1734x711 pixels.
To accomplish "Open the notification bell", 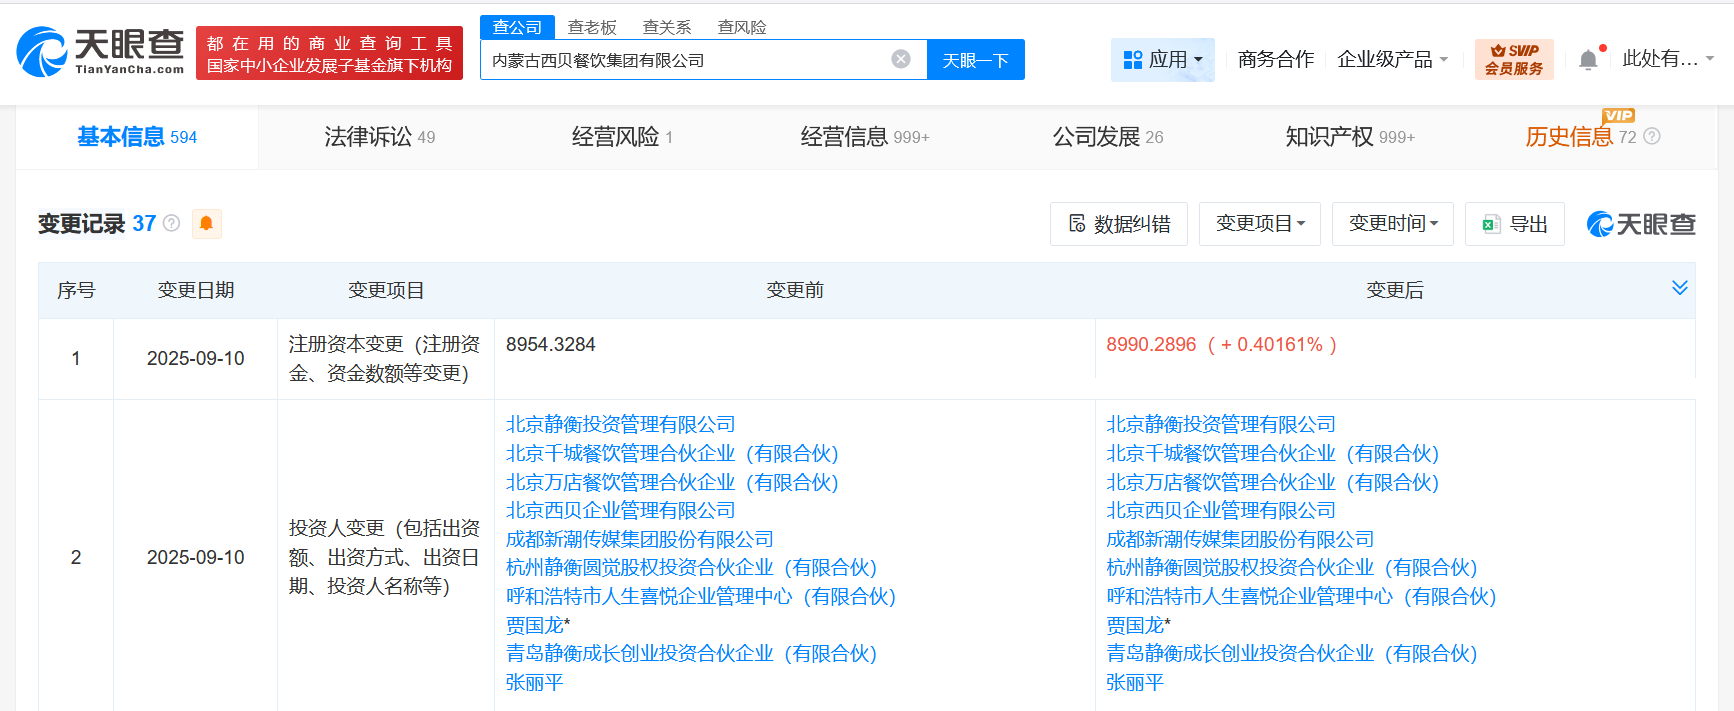I will pos(1588,60).
